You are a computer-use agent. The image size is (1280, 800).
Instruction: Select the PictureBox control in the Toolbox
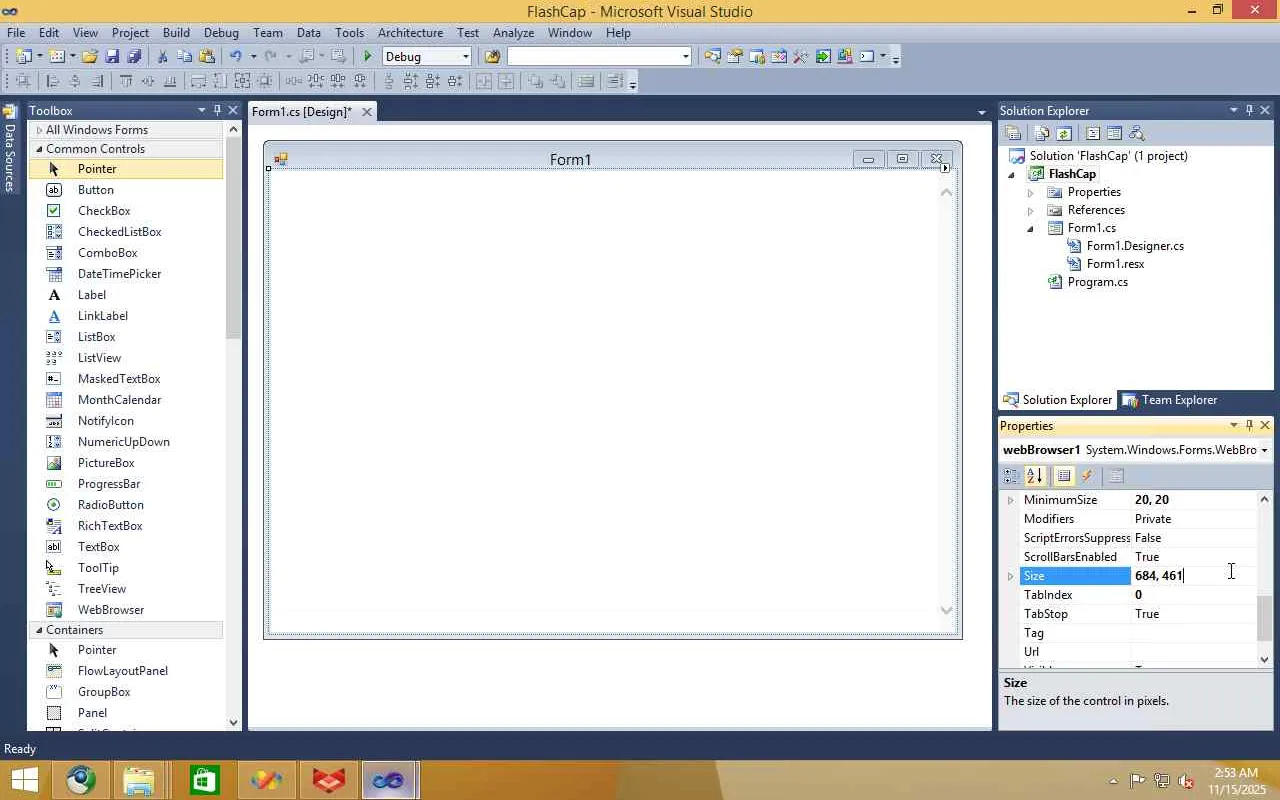coord(106,463)
